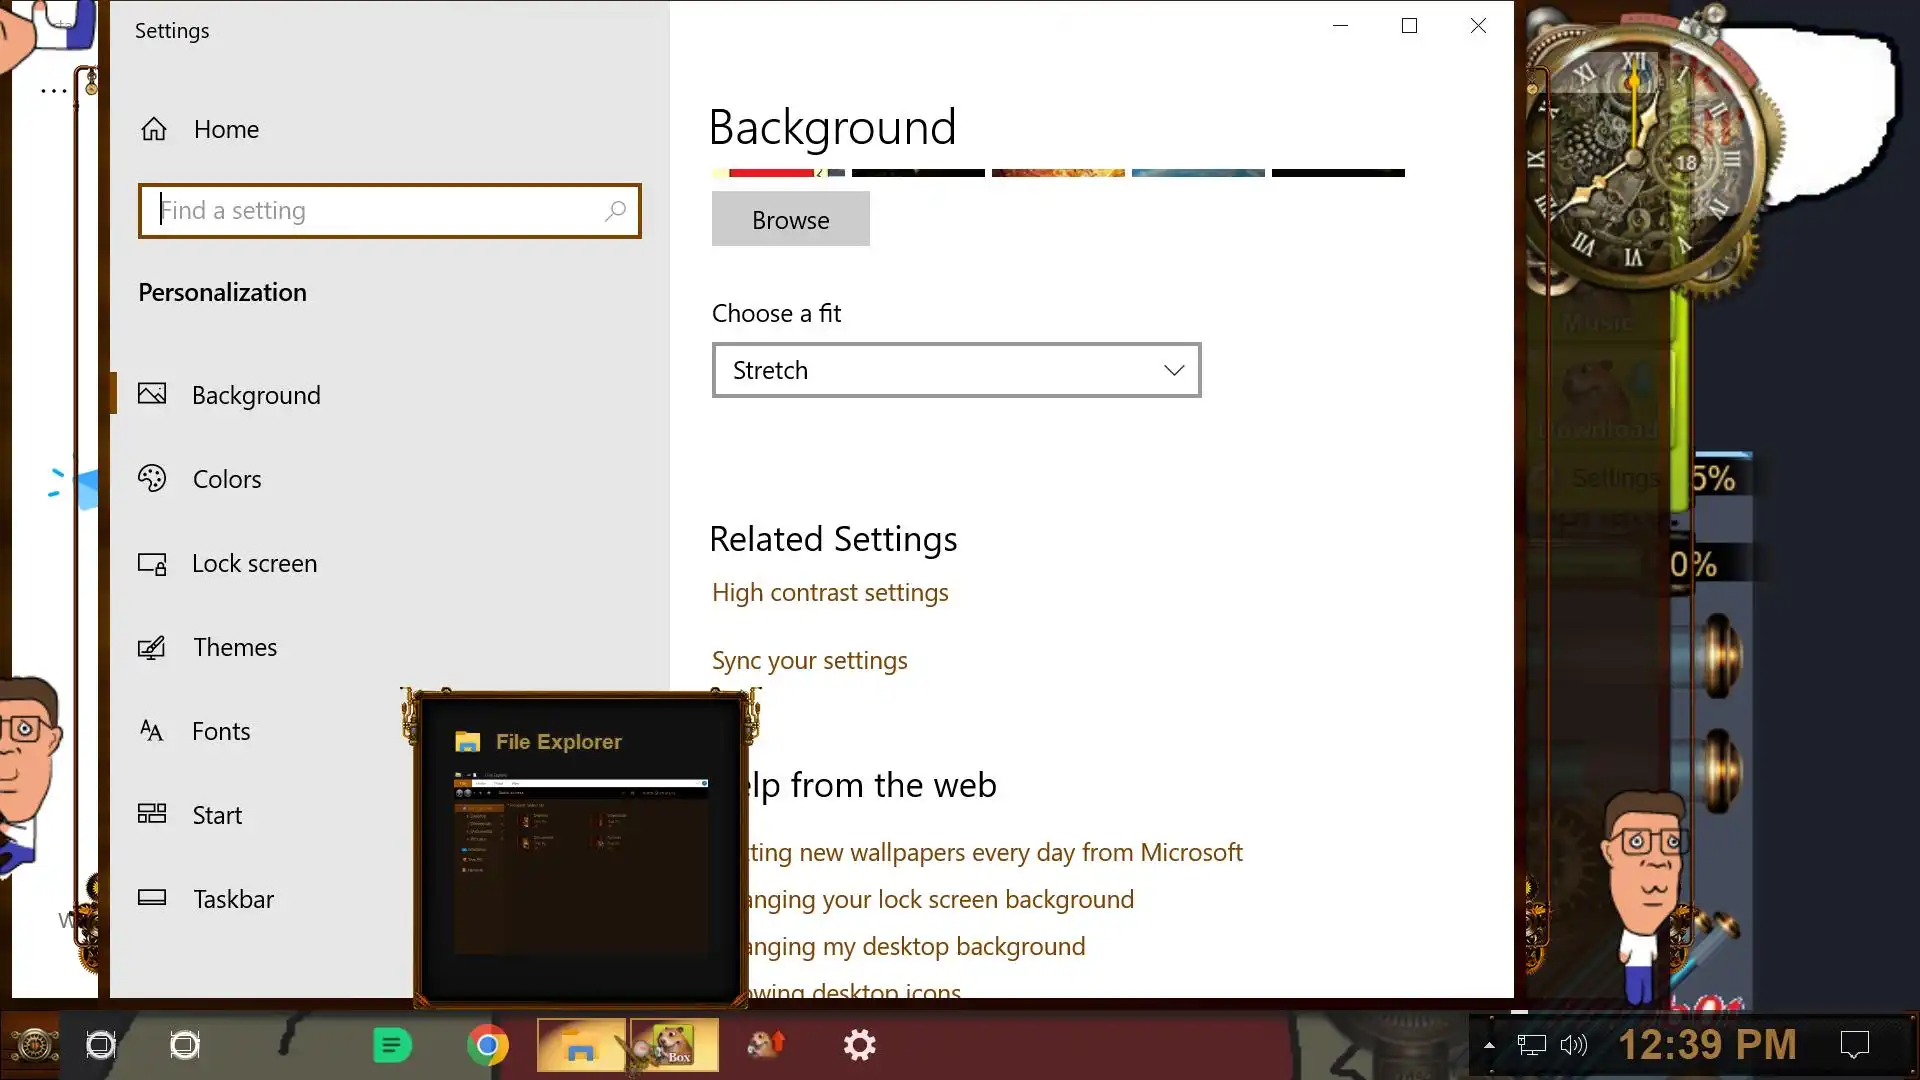The height and width of the screenshot is (1080, 1920).
Task: Click the steampunk Start button
Action: pos(34,1045)
